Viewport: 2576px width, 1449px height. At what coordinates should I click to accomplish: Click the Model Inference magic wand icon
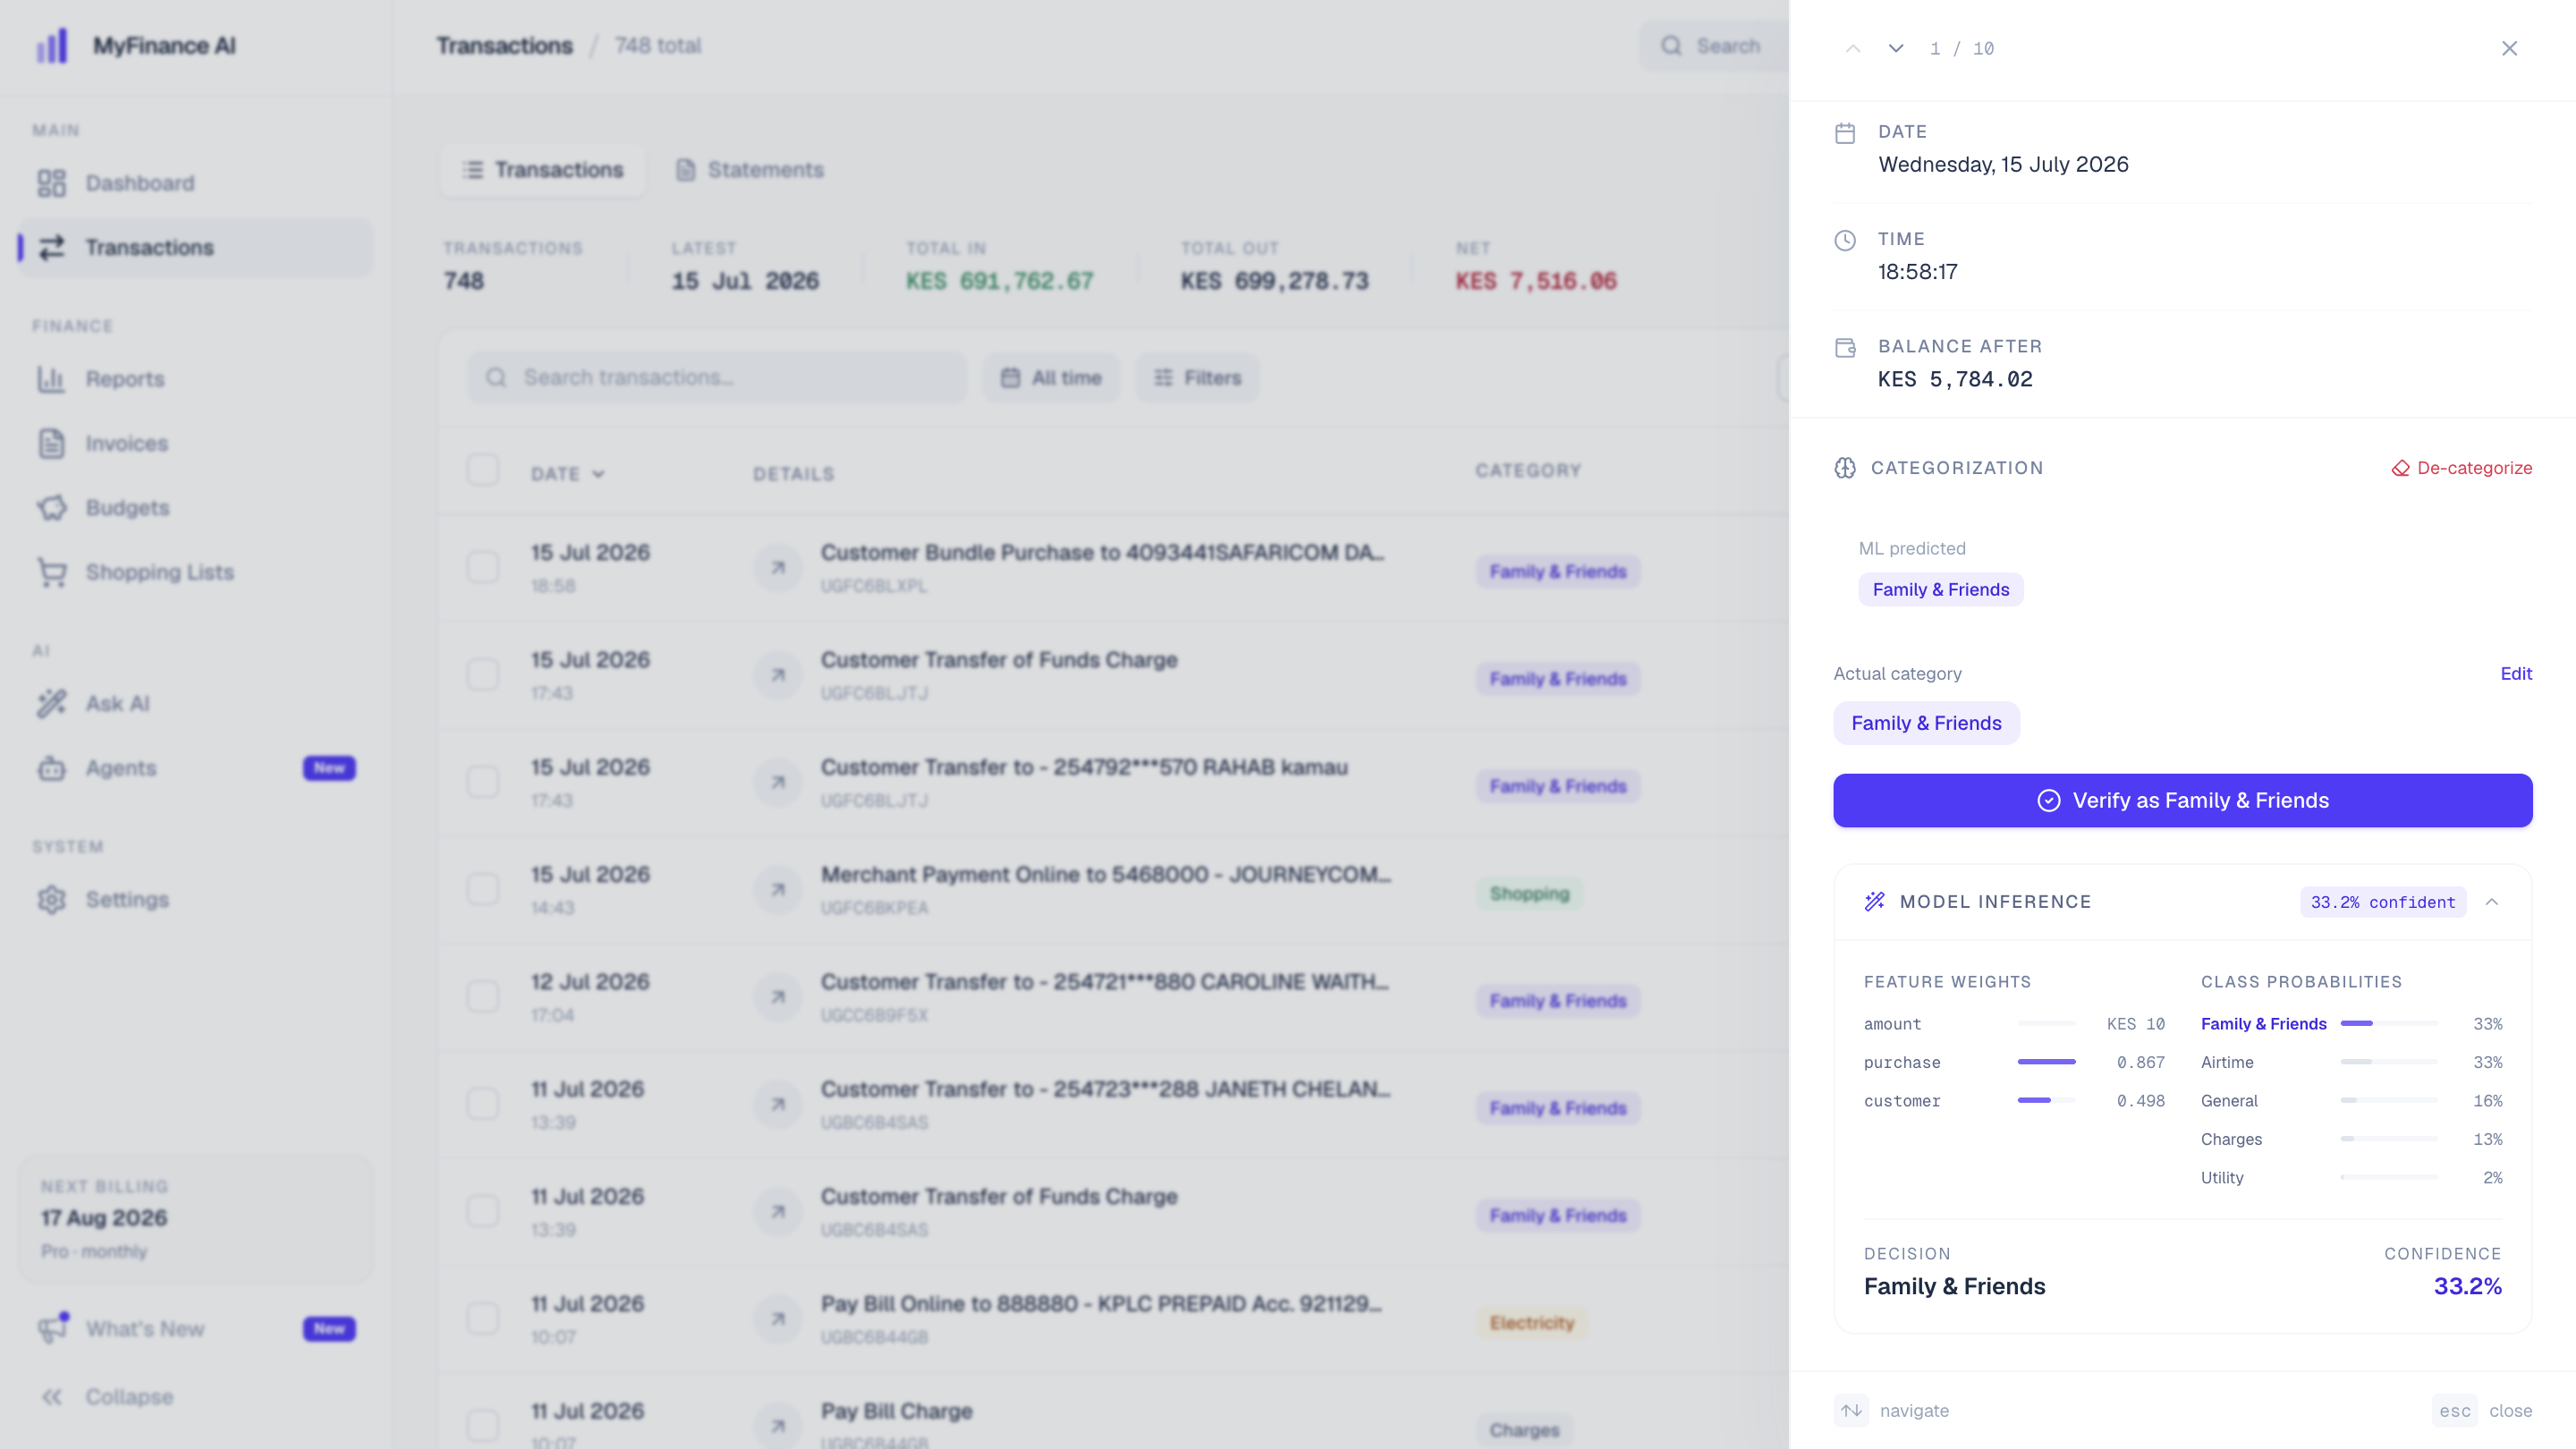click(x=1874, y=901)
